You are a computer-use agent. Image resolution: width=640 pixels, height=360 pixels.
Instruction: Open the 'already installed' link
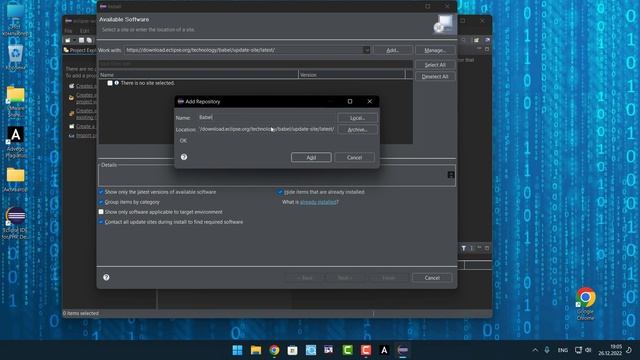pos(318,202)
